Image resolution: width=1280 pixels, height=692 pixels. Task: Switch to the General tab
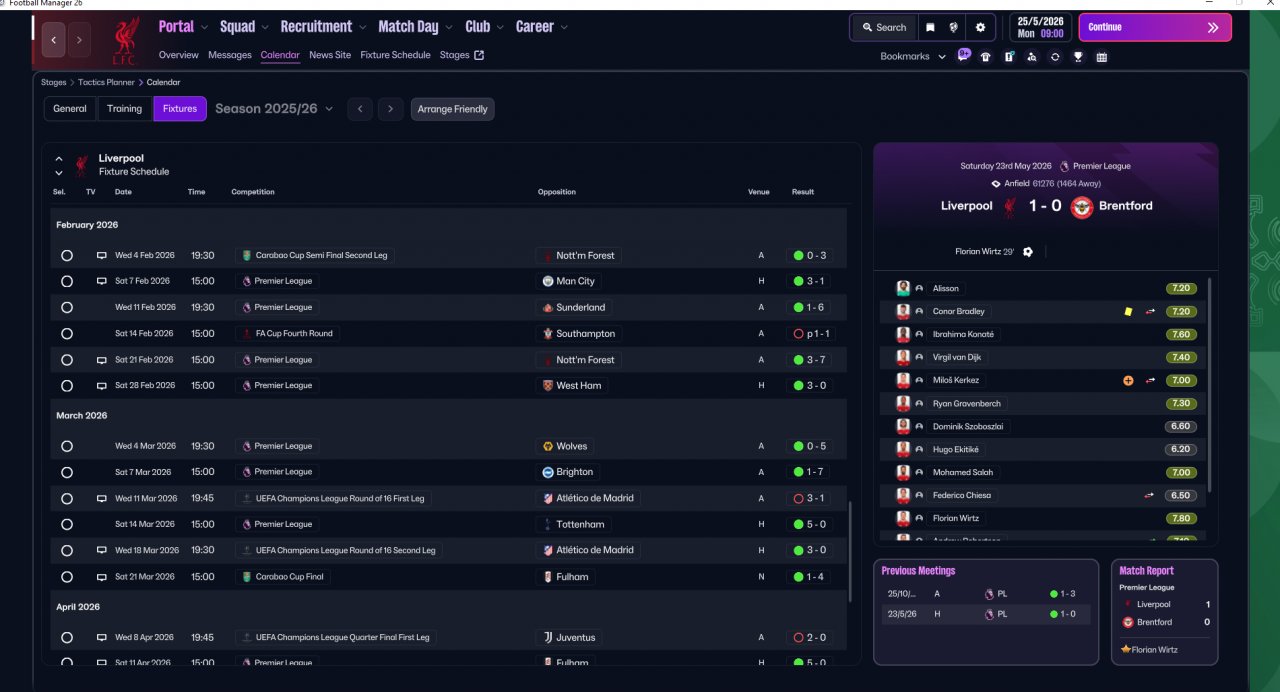coord(70,109)
